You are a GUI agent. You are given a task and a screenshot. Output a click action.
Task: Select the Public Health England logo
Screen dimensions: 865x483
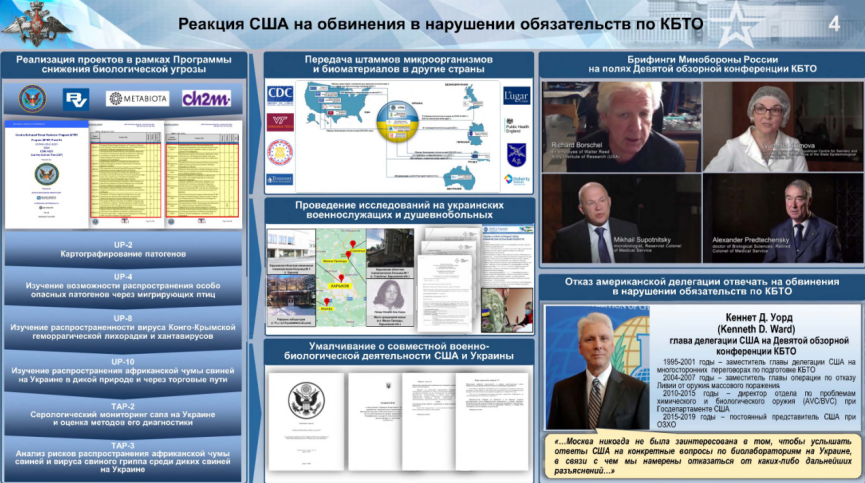[x=516, y=127]
